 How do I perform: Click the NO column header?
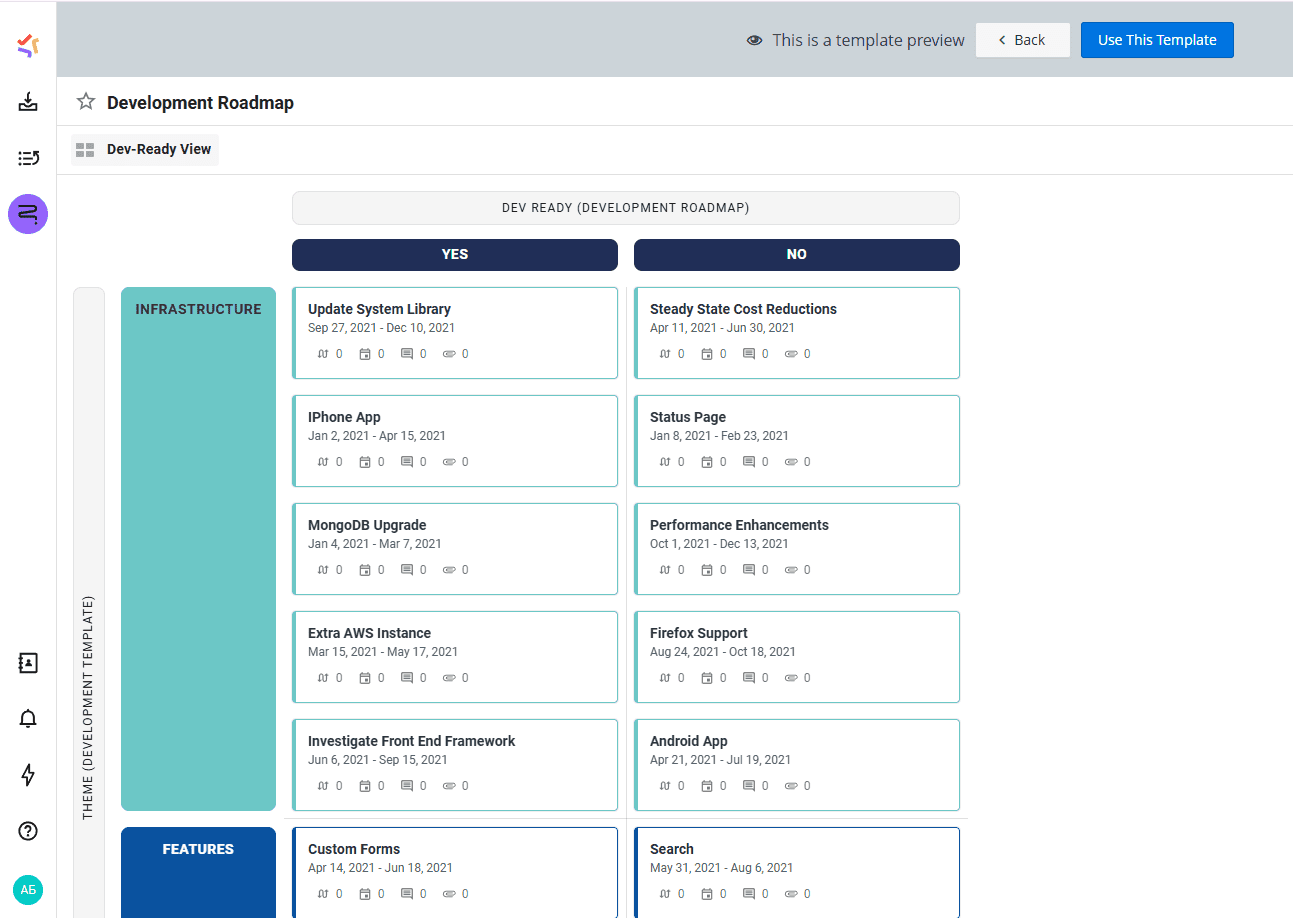pos(796,255)
